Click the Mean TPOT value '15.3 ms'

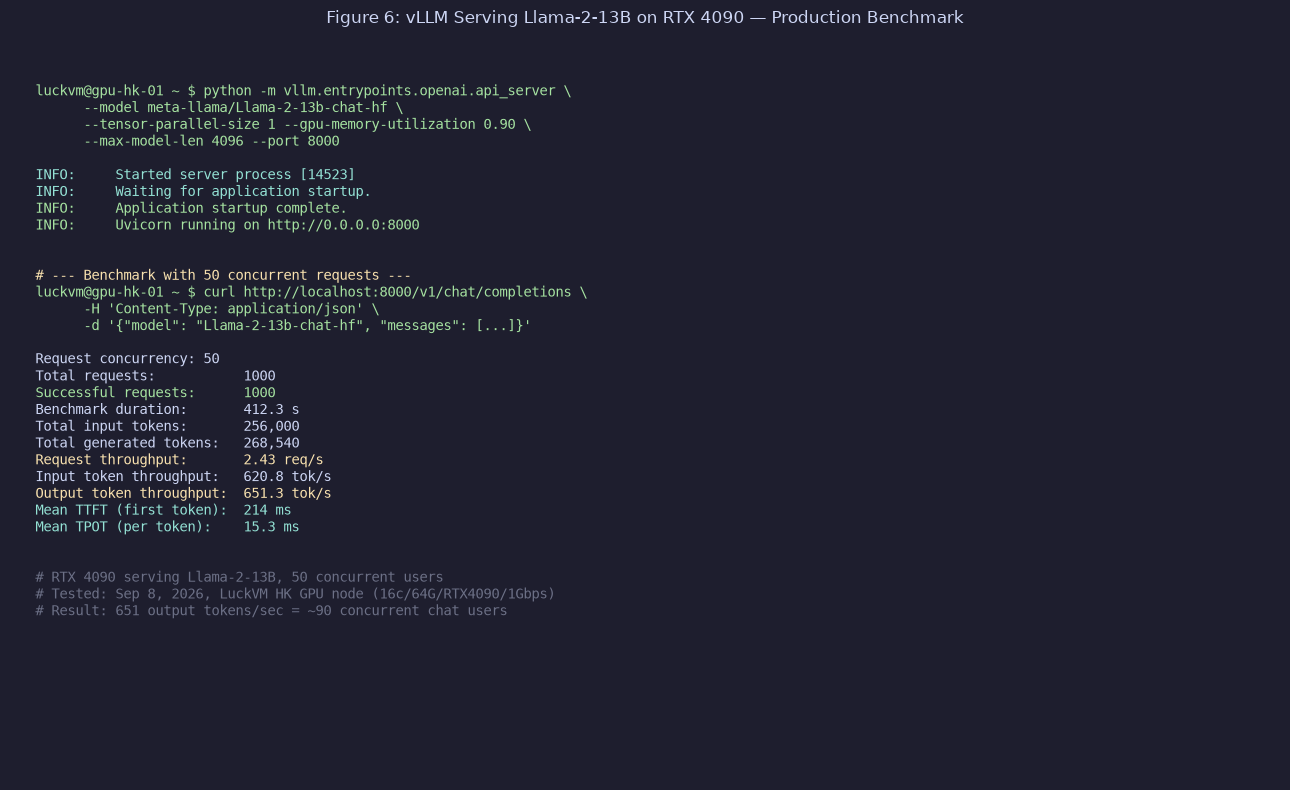[271, 528]
